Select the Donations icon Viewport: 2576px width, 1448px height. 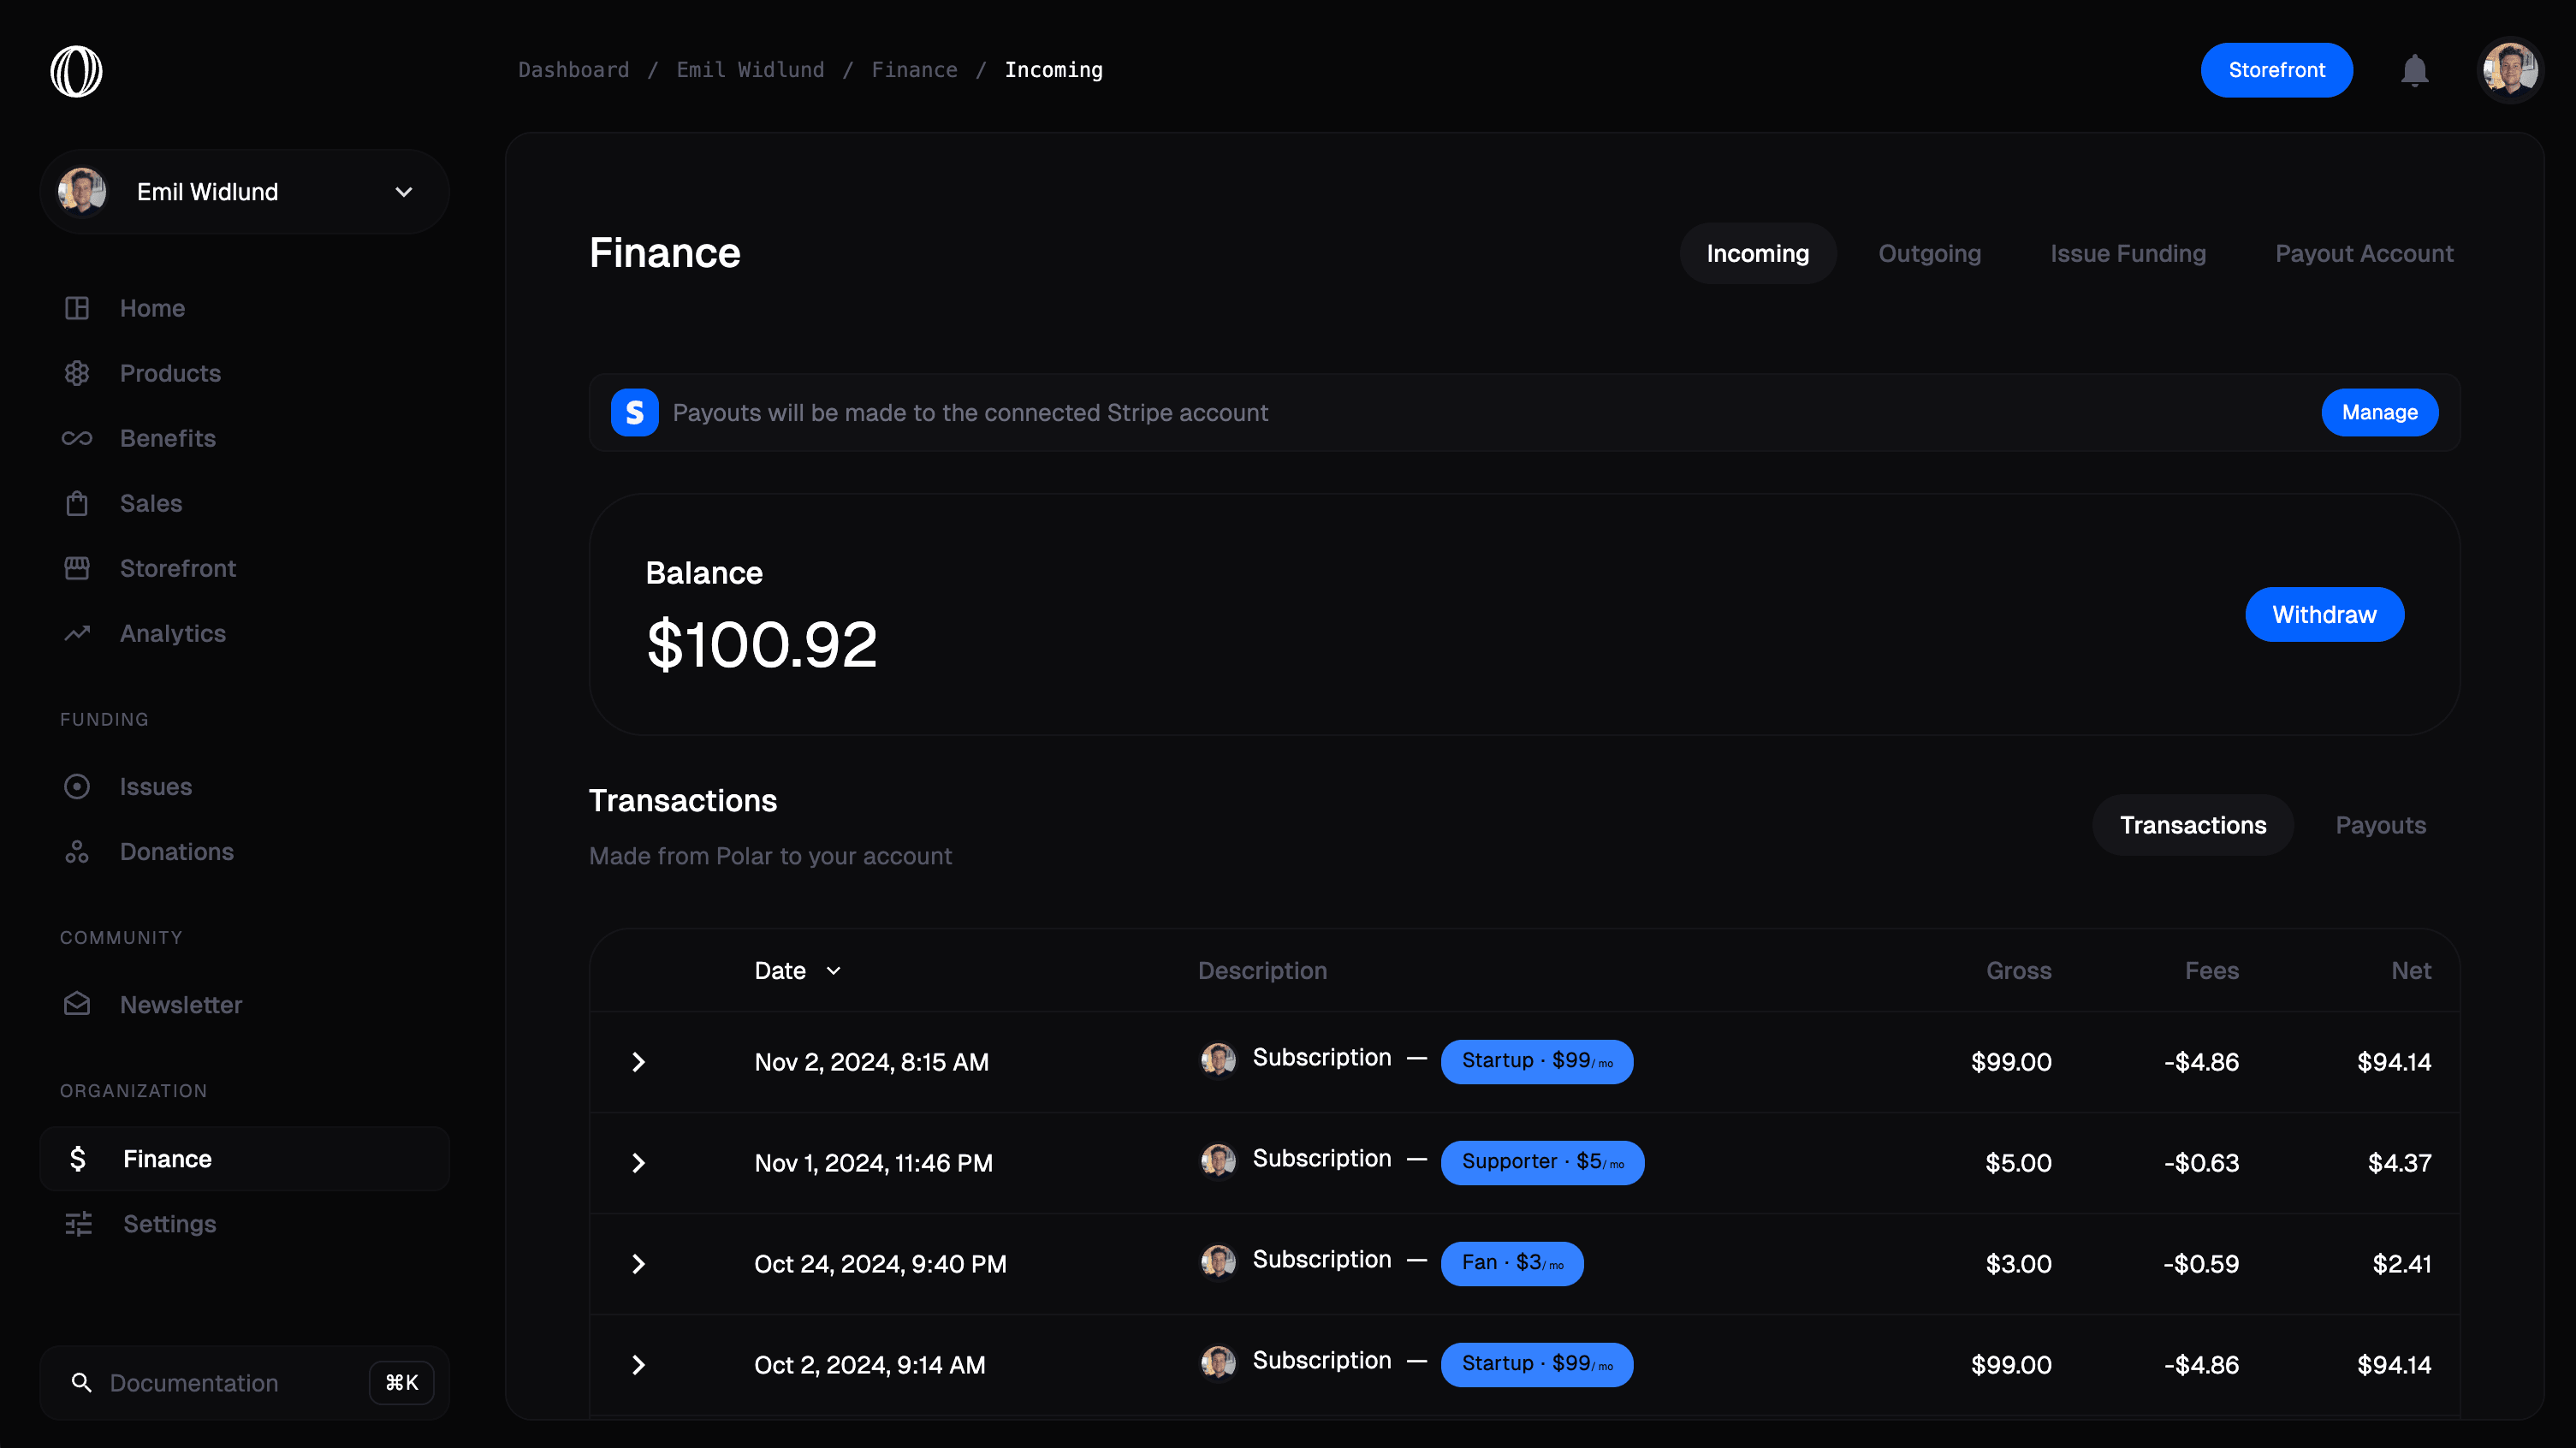pos(77,851)
